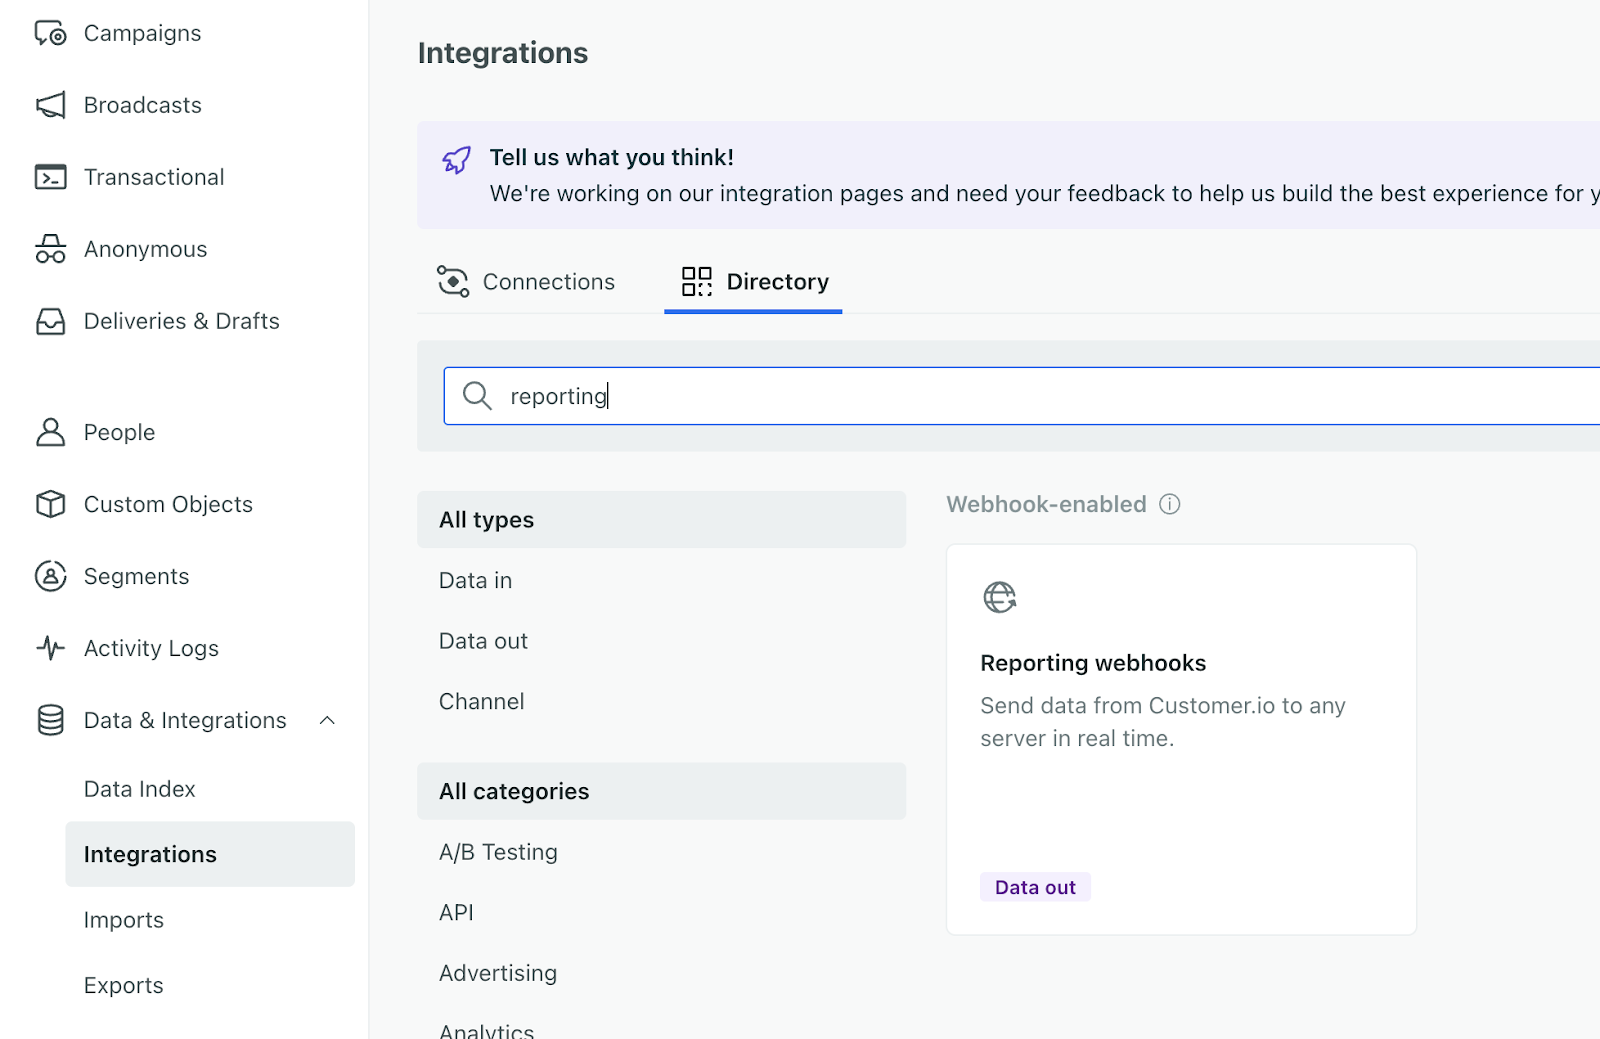Filter by the Data out type

pyautogui.click(x=483, y=640)
